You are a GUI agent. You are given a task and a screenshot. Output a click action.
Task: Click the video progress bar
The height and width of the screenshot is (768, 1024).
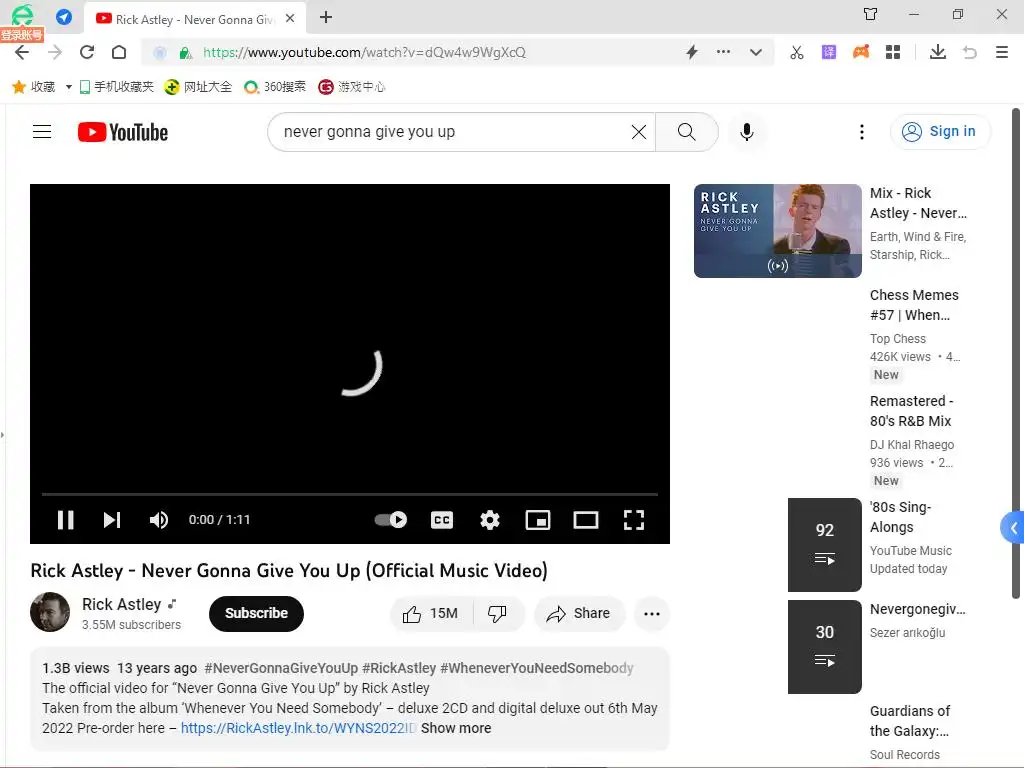349,494
